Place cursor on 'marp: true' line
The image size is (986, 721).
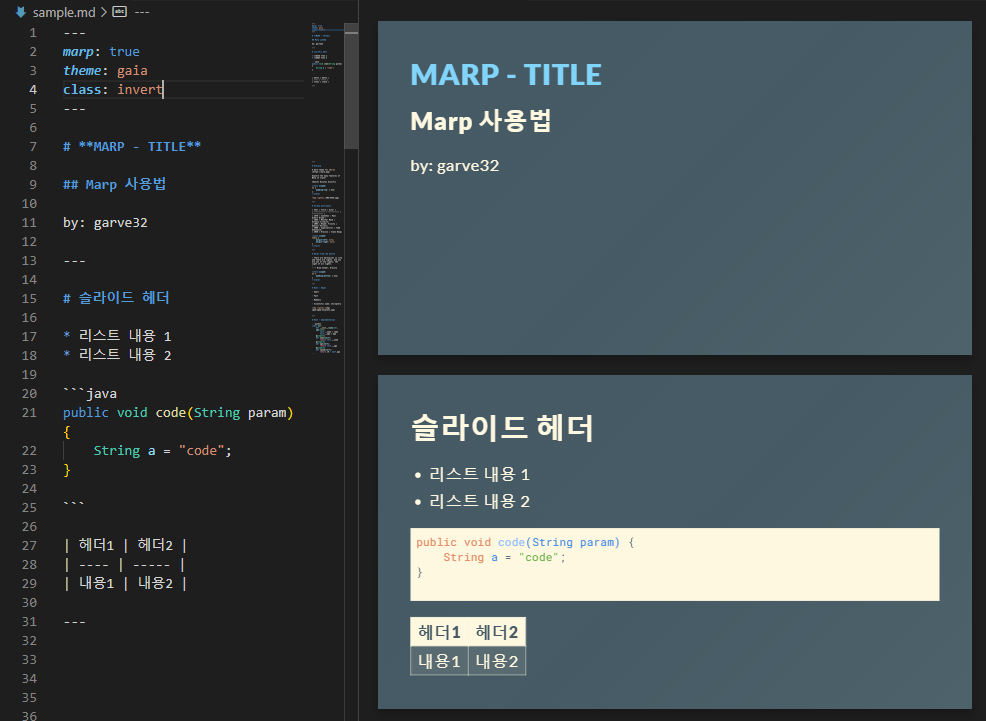point(101,52)
